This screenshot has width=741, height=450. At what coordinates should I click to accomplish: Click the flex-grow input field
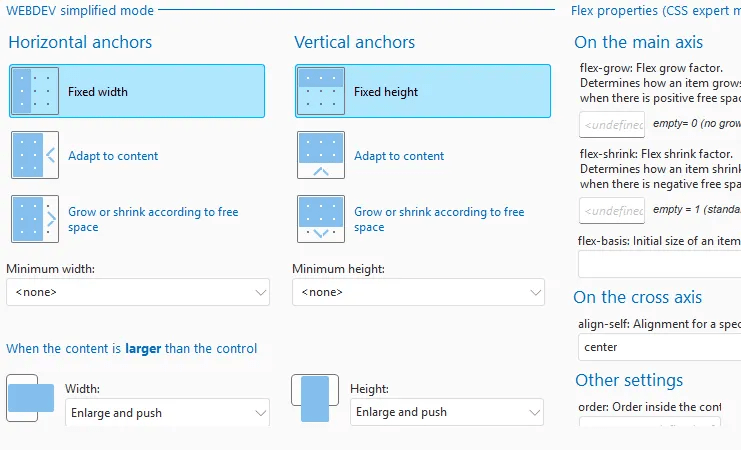[x=612, y=124]
